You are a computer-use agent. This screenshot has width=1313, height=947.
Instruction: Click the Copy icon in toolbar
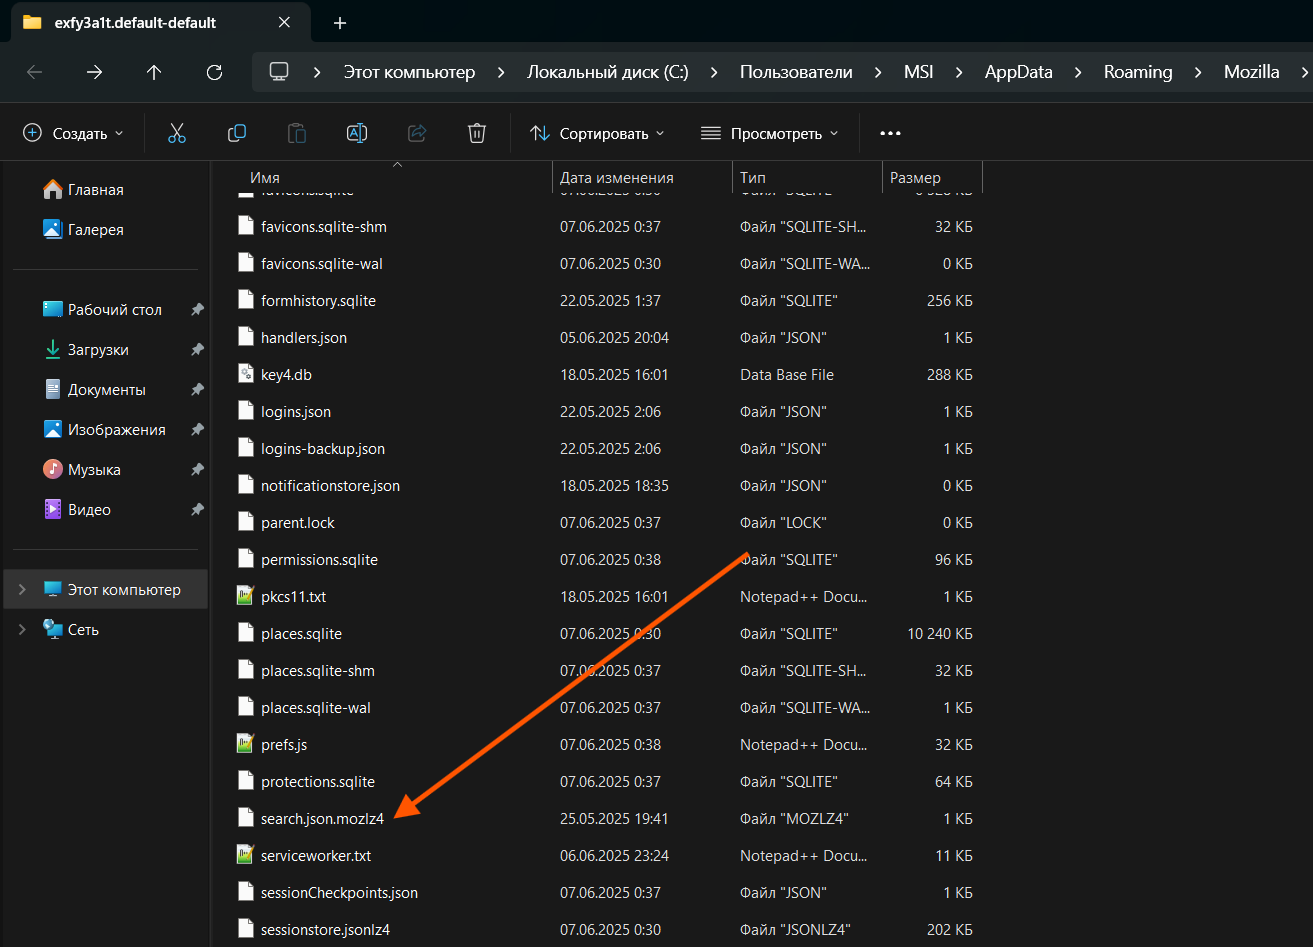click(237, 133)
